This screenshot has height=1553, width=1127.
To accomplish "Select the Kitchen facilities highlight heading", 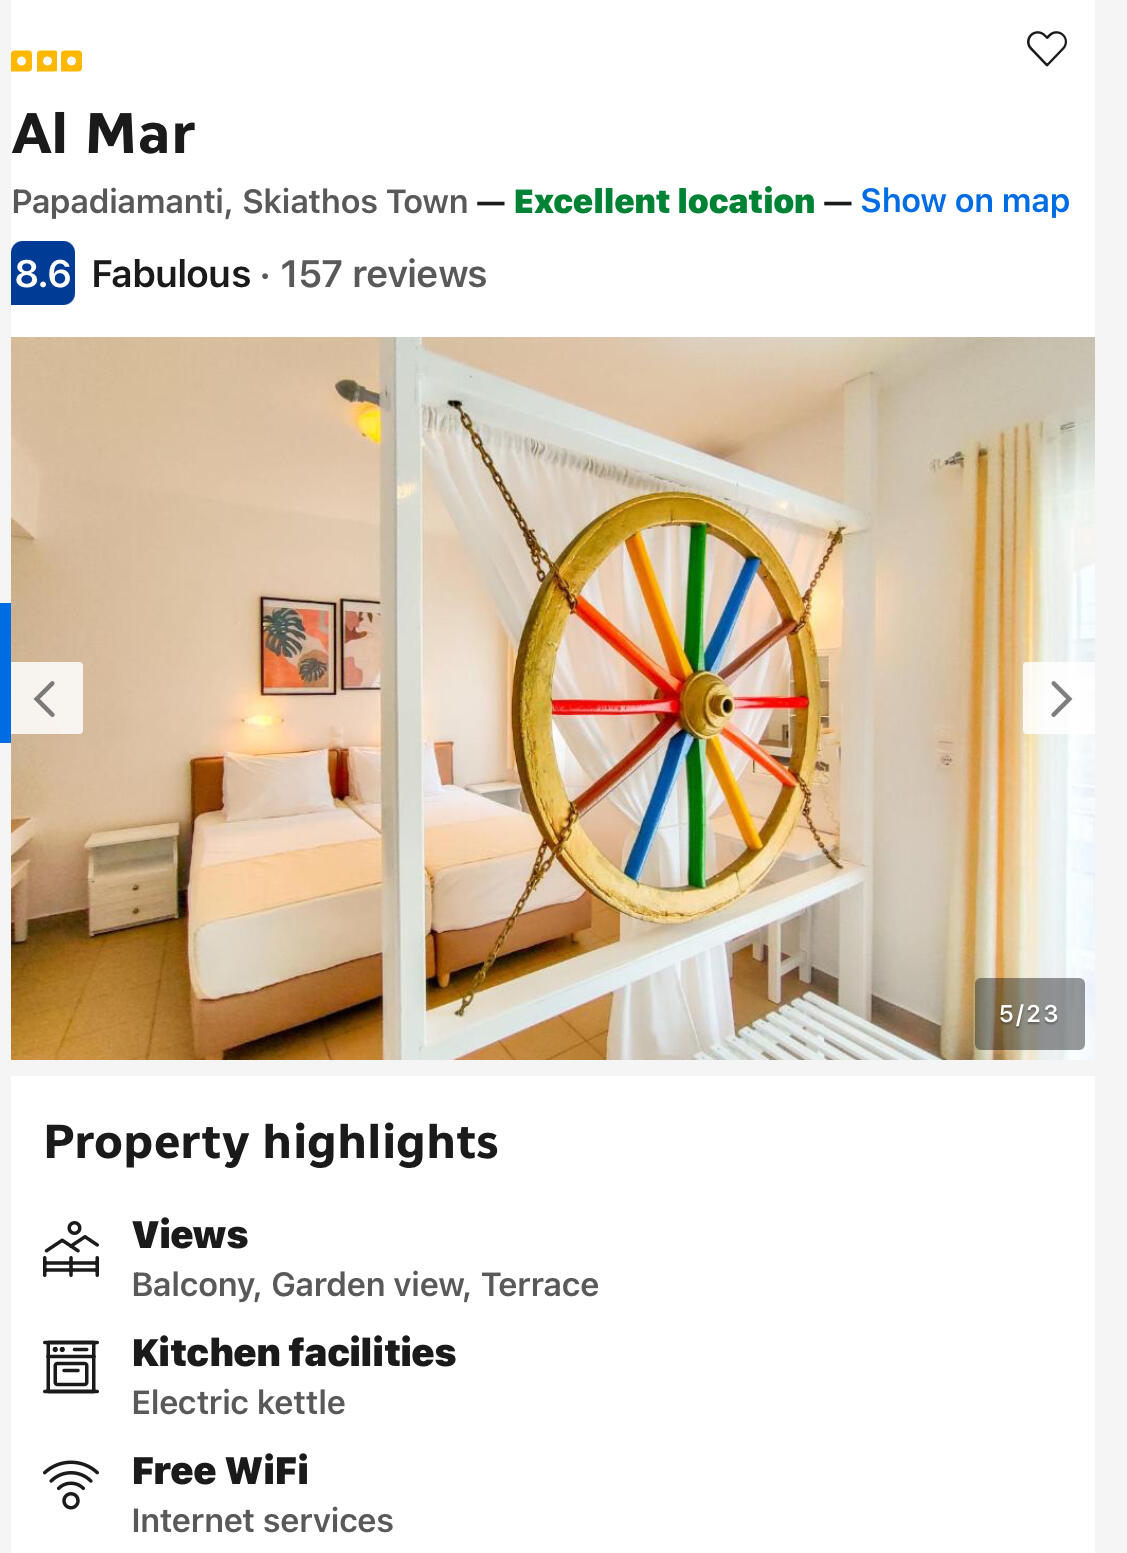I will coord(294,1353).
